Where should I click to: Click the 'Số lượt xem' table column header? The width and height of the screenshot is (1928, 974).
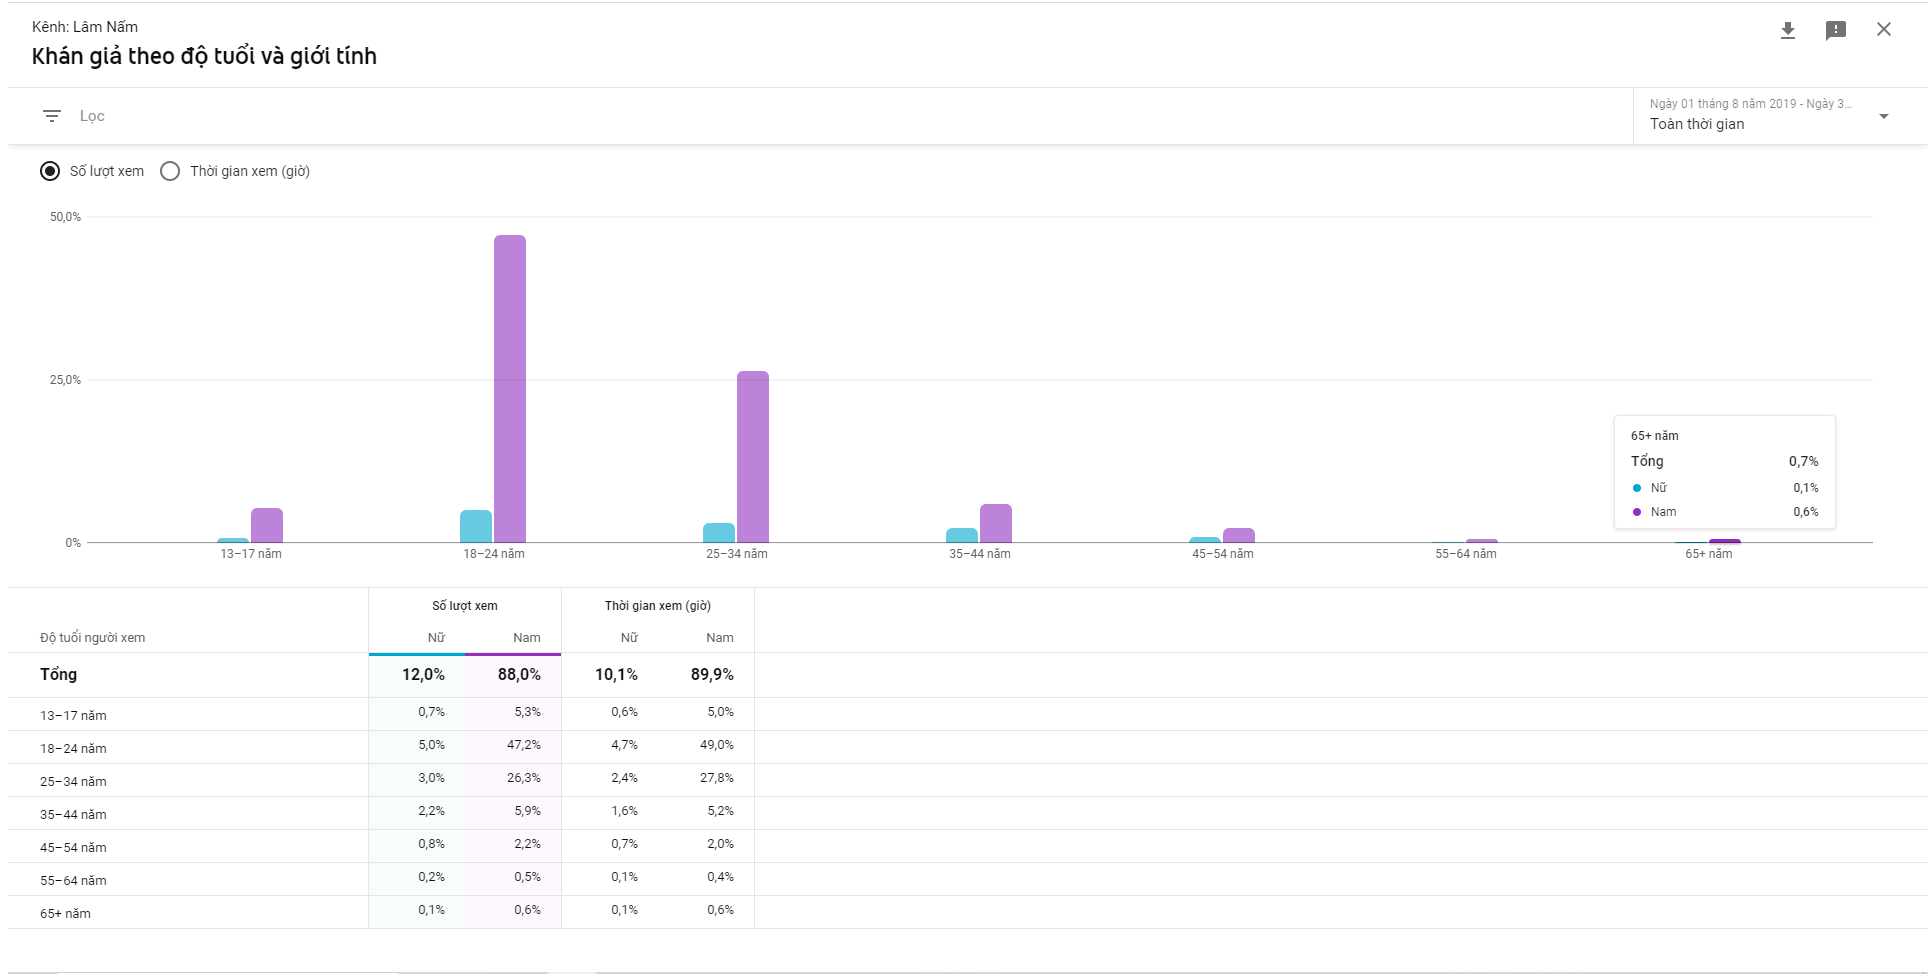[x=465, y=606]
